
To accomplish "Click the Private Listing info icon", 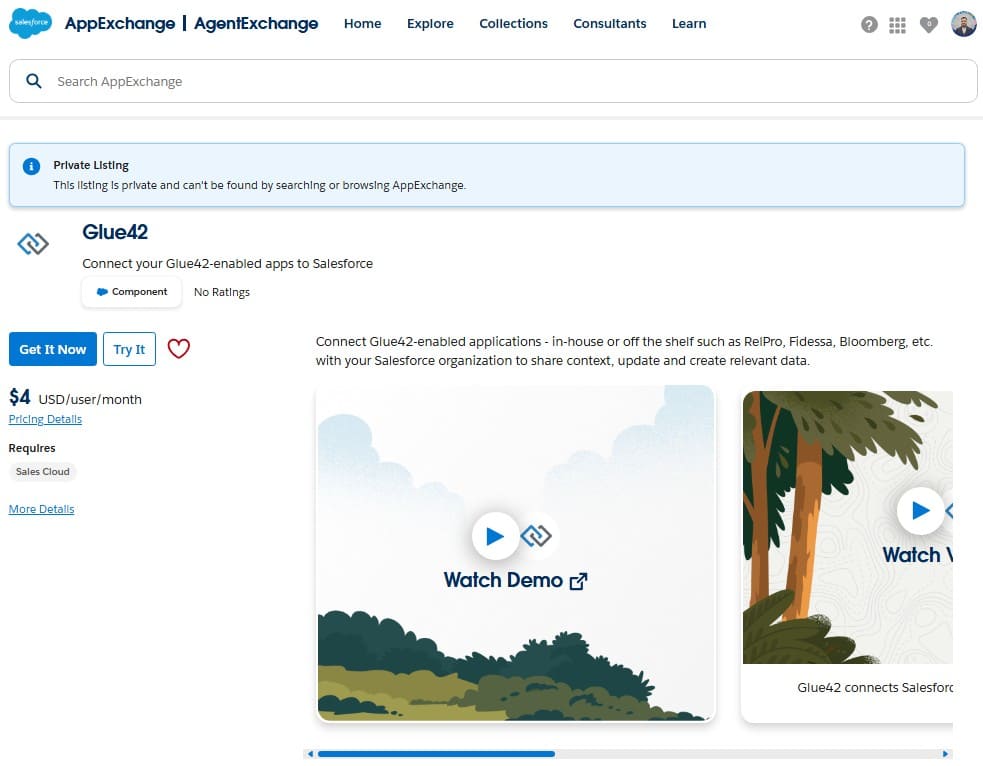I will click(x=31, y=166).
